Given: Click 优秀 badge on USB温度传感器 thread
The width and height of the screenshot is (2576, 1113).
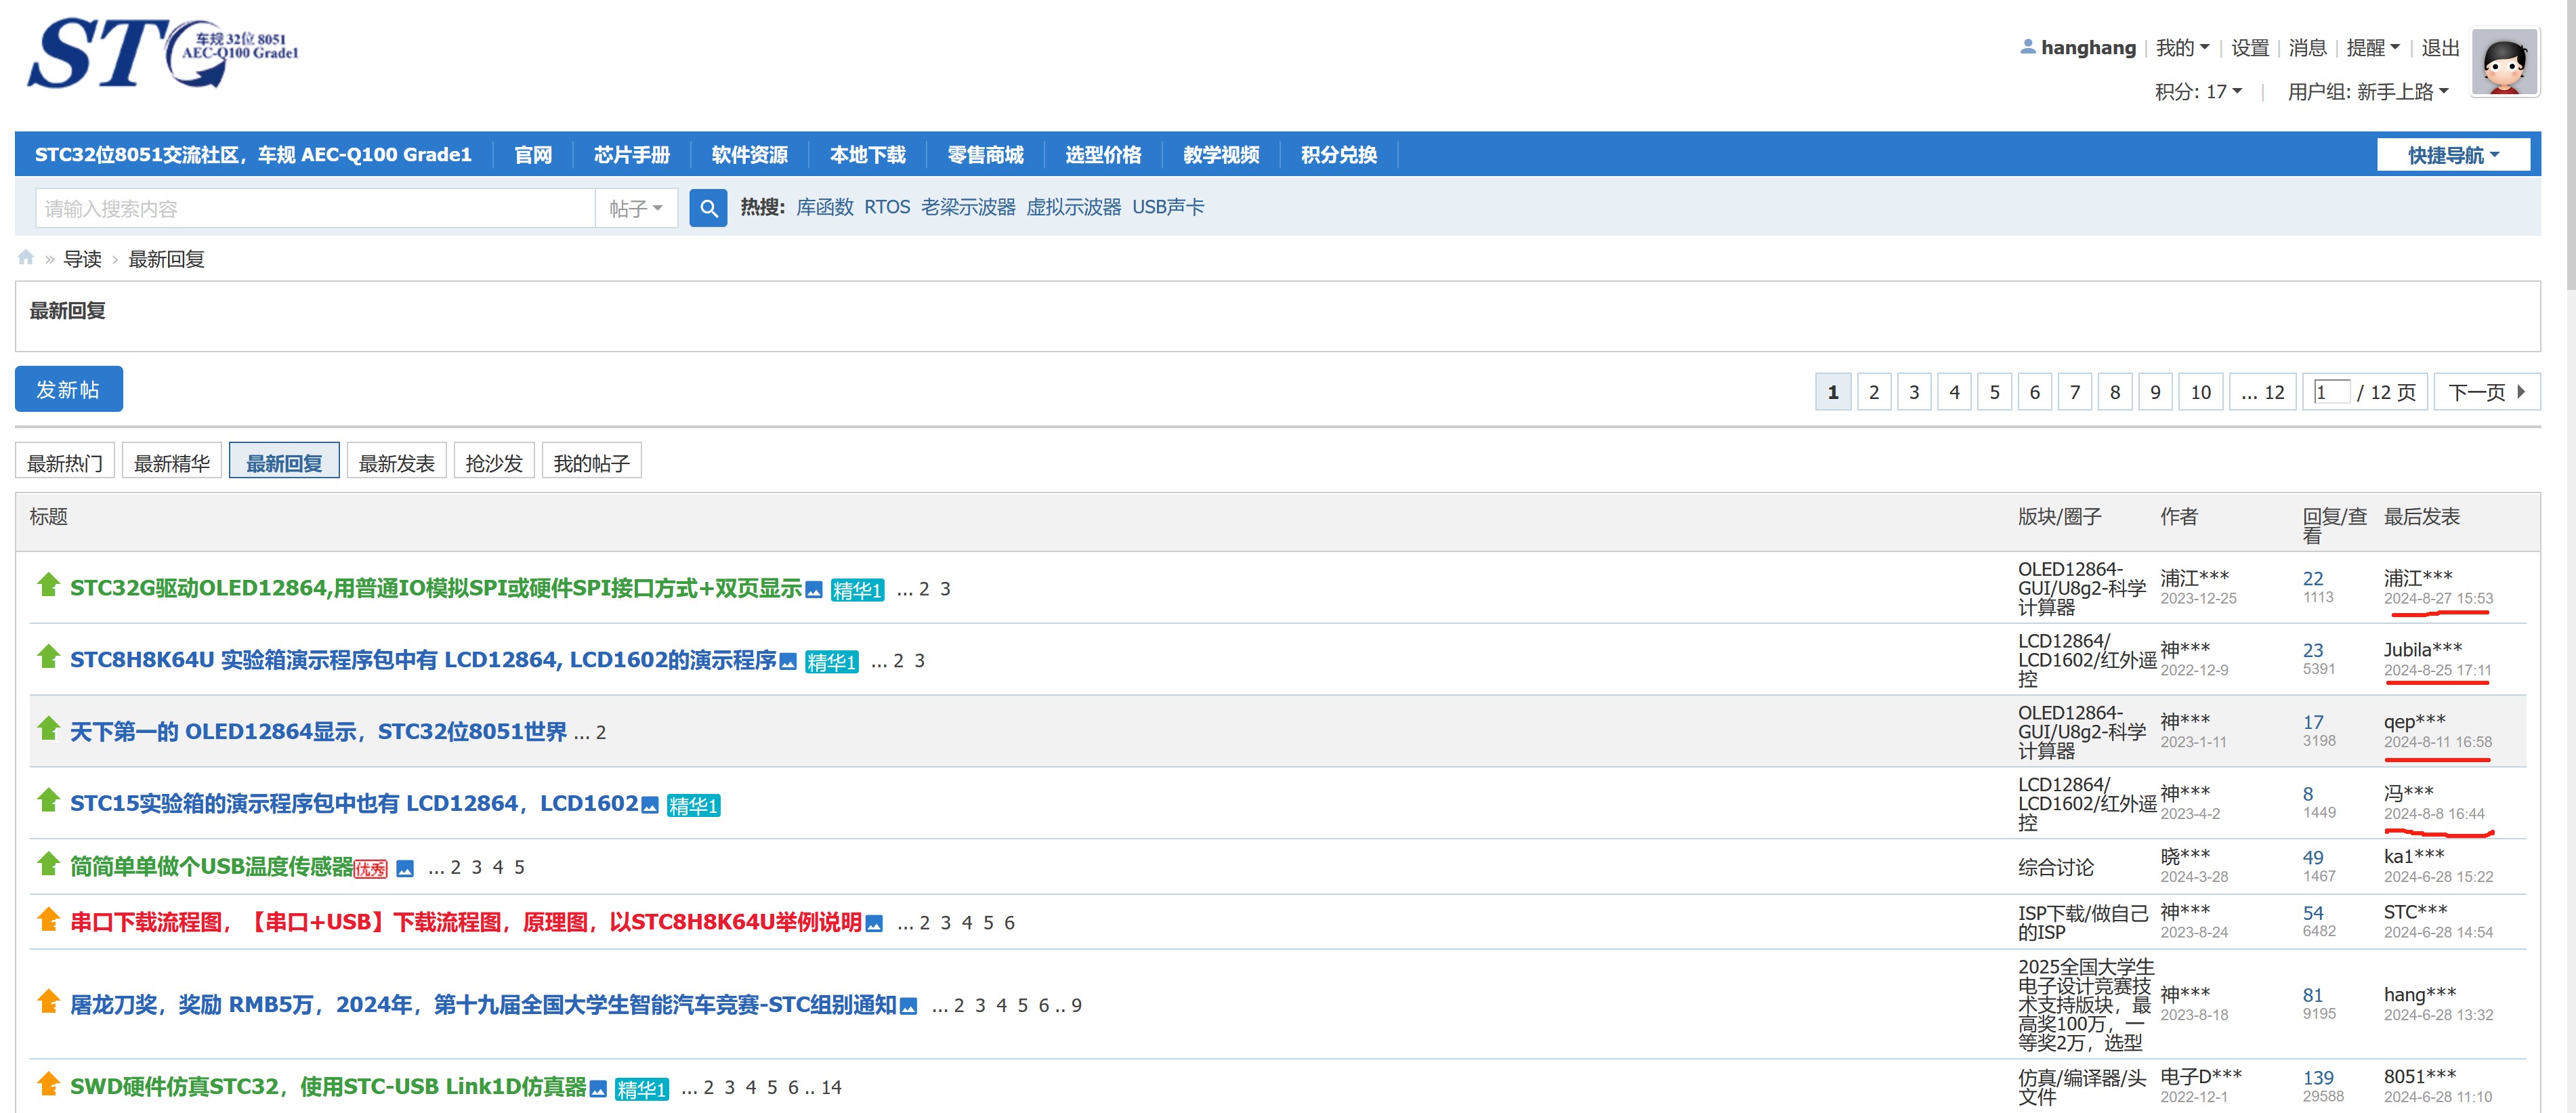Looking at the screenshot, I should click(x=370, y=869).
